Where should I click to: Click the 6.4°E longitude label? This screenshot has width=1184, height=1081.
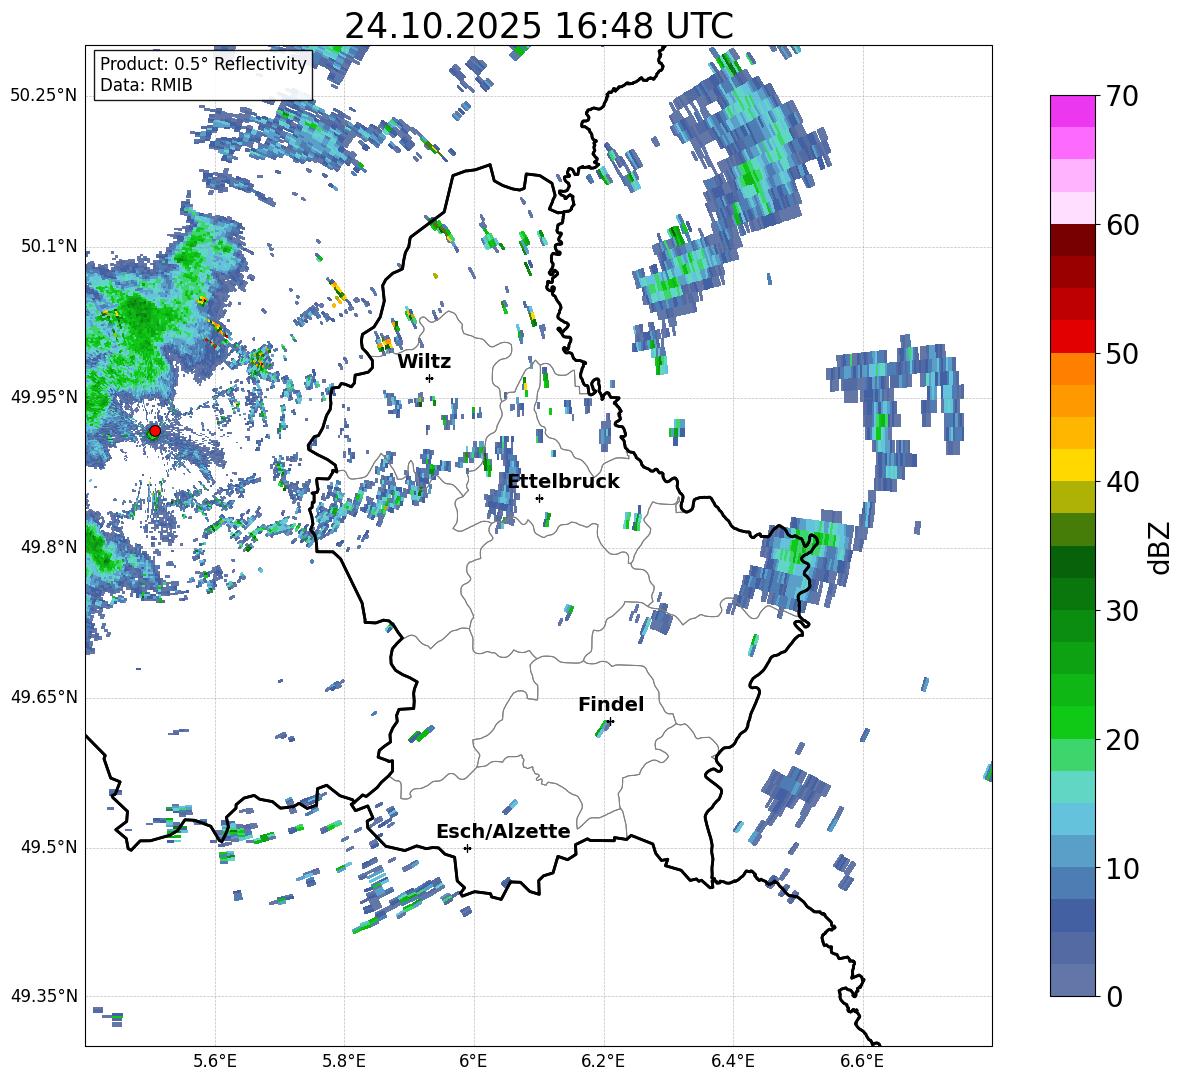732,1061
